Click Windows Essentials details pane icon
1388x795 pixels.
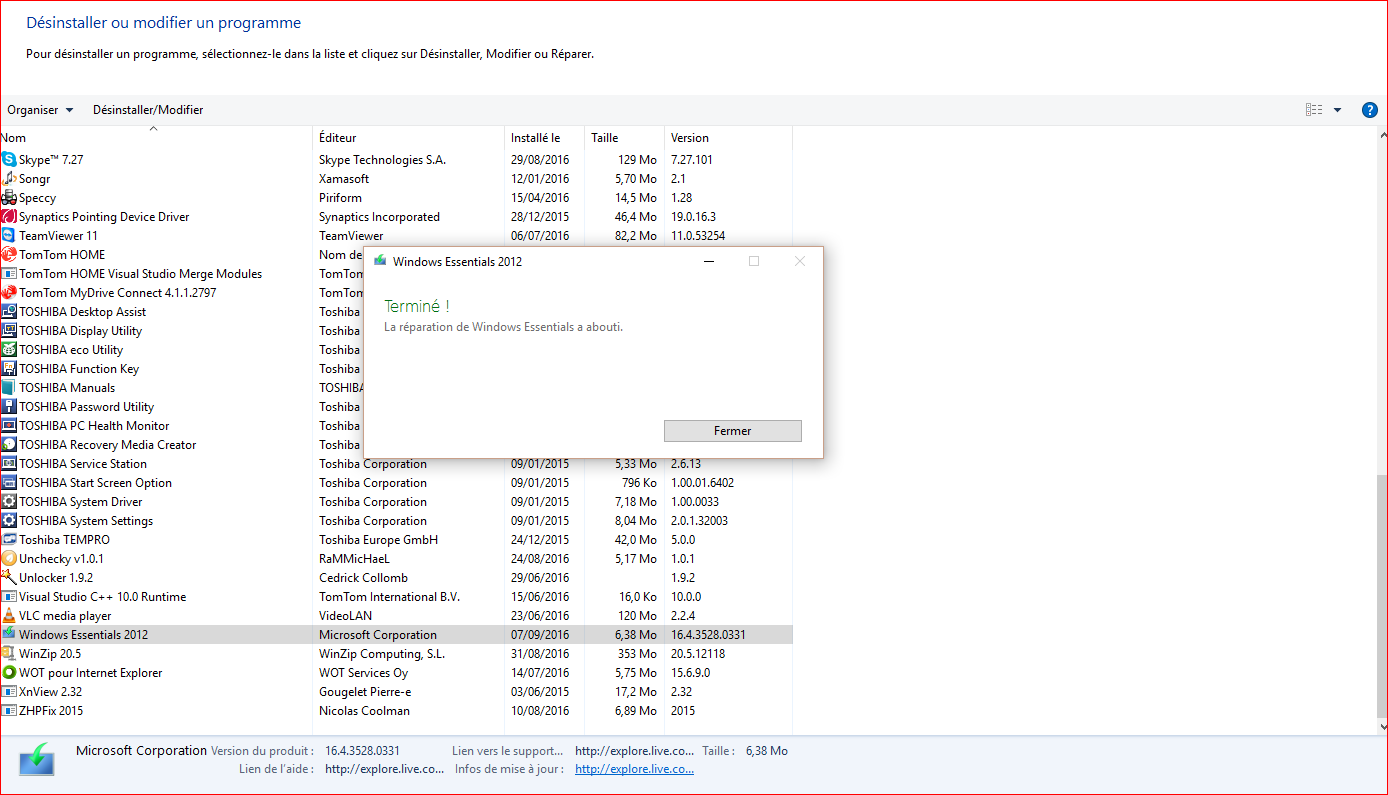pyautogui.click(x=37, y=759)
